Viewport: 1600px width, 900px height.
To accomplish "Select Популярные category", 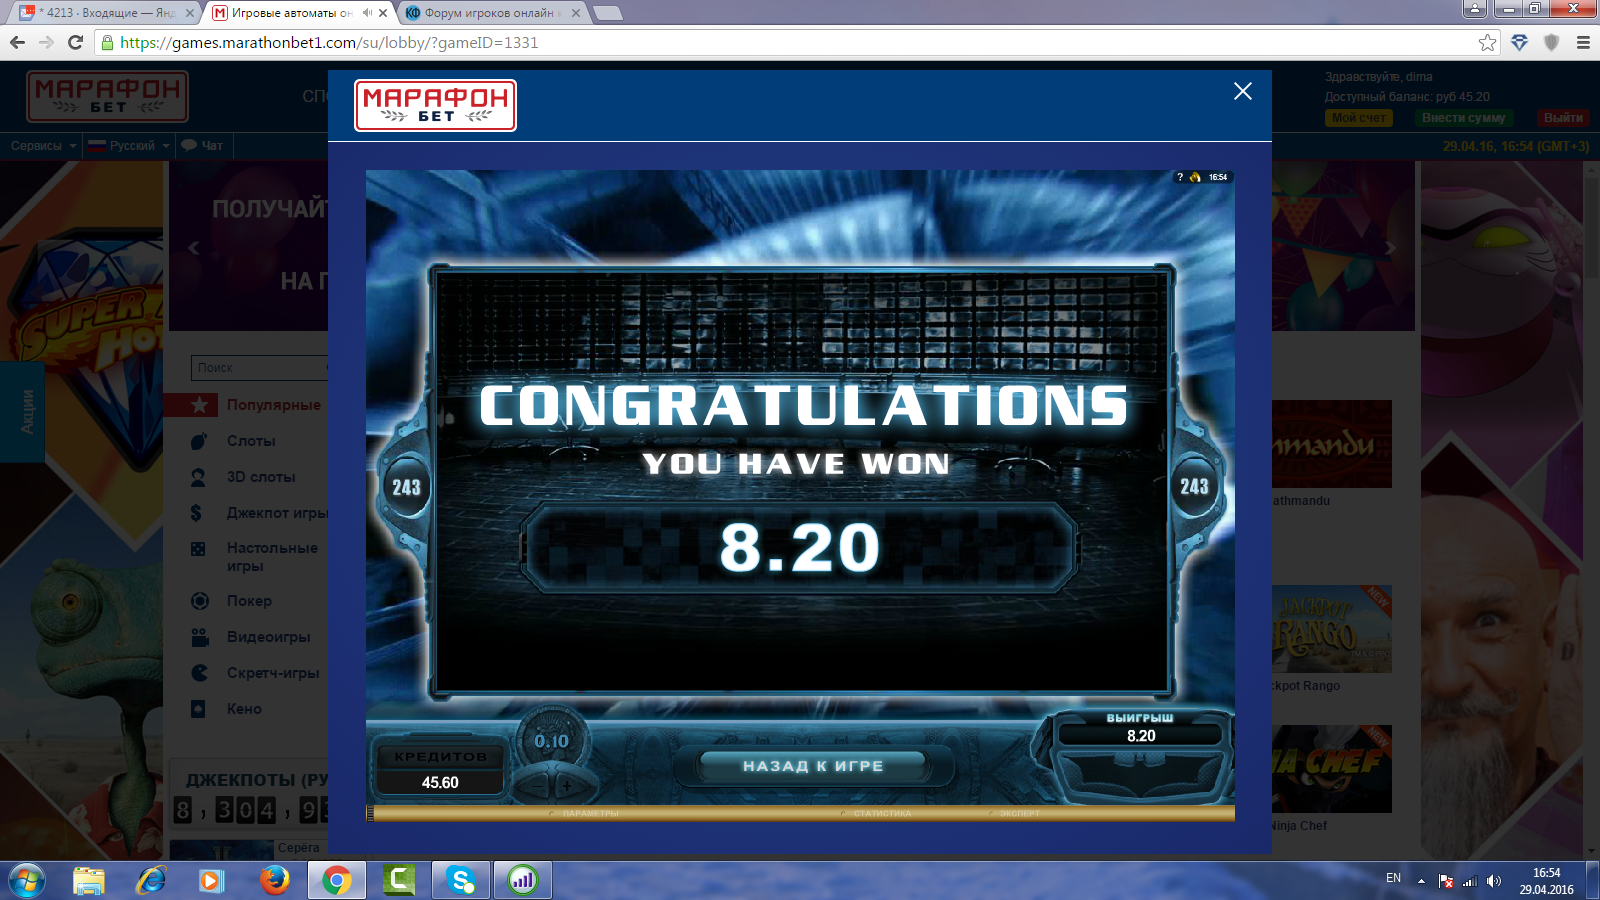I will (x=273, y=405).
